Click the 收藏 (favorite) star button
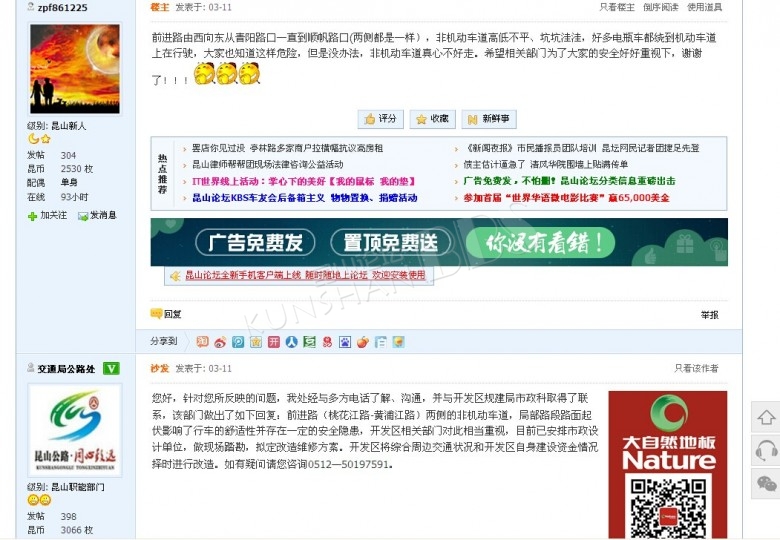Screen dimensions: 780x540 tap(433, 119)
